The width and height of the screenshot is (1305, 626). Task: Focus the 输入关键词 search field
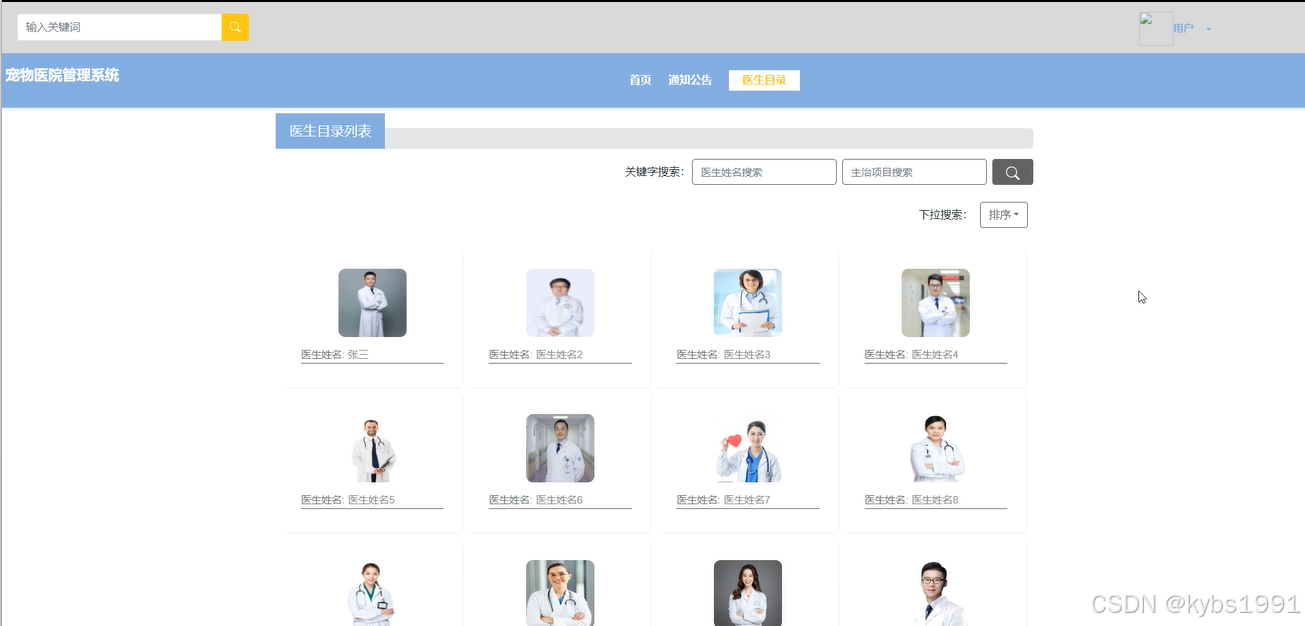coord(119,27)
